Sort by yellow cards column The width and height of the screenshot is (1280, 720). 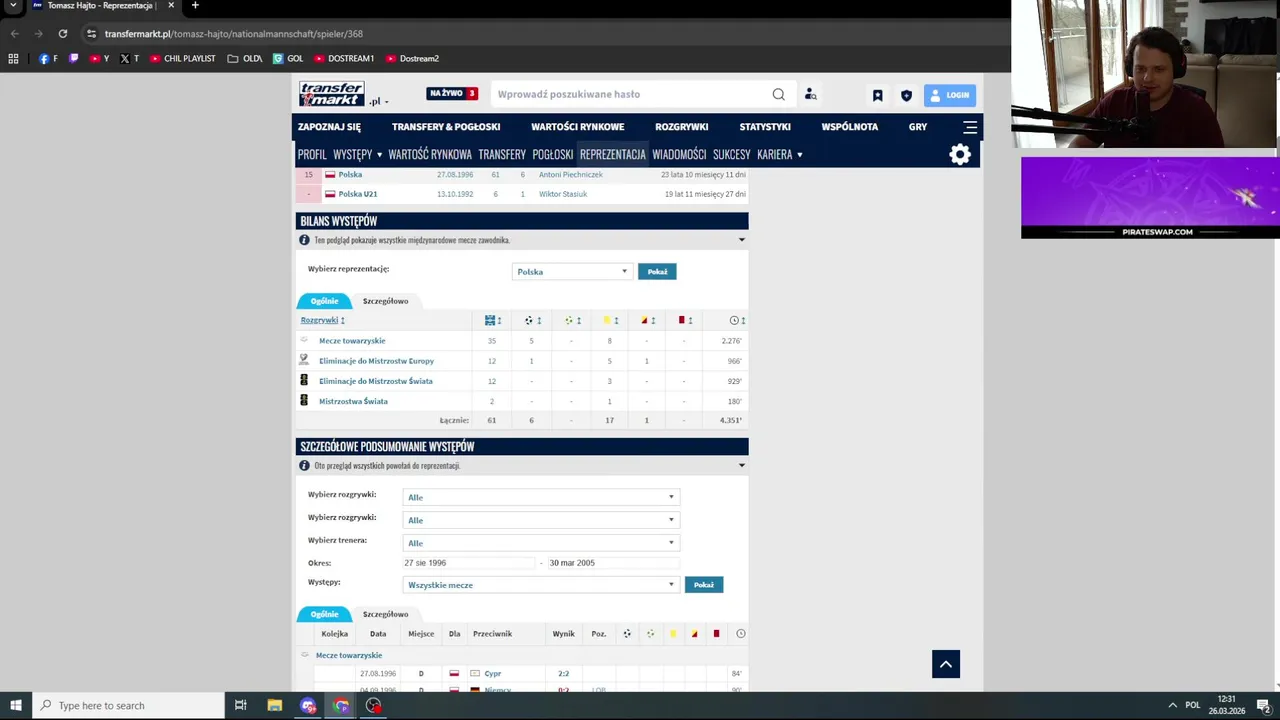click(x=610, y=320)
